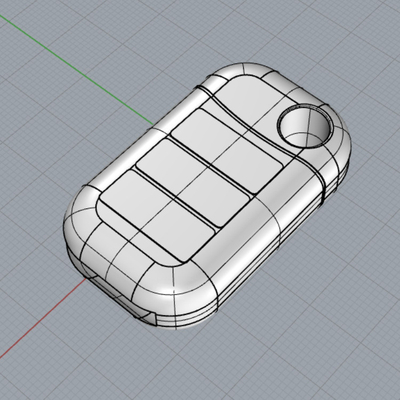Select the fob button farthest from the keyring hole
This screenshot has height=400, width=400.
coord(157,216)
